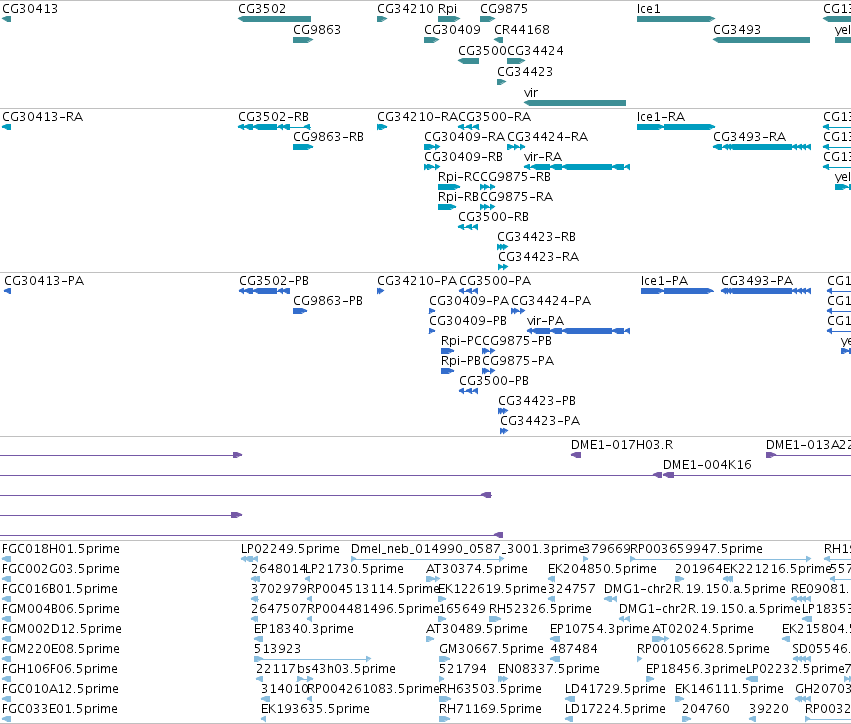Image resolution: width=851 pixels, height=724 pixels.
Task: Open EST EK204850.5prime
Action: point(602,569)
